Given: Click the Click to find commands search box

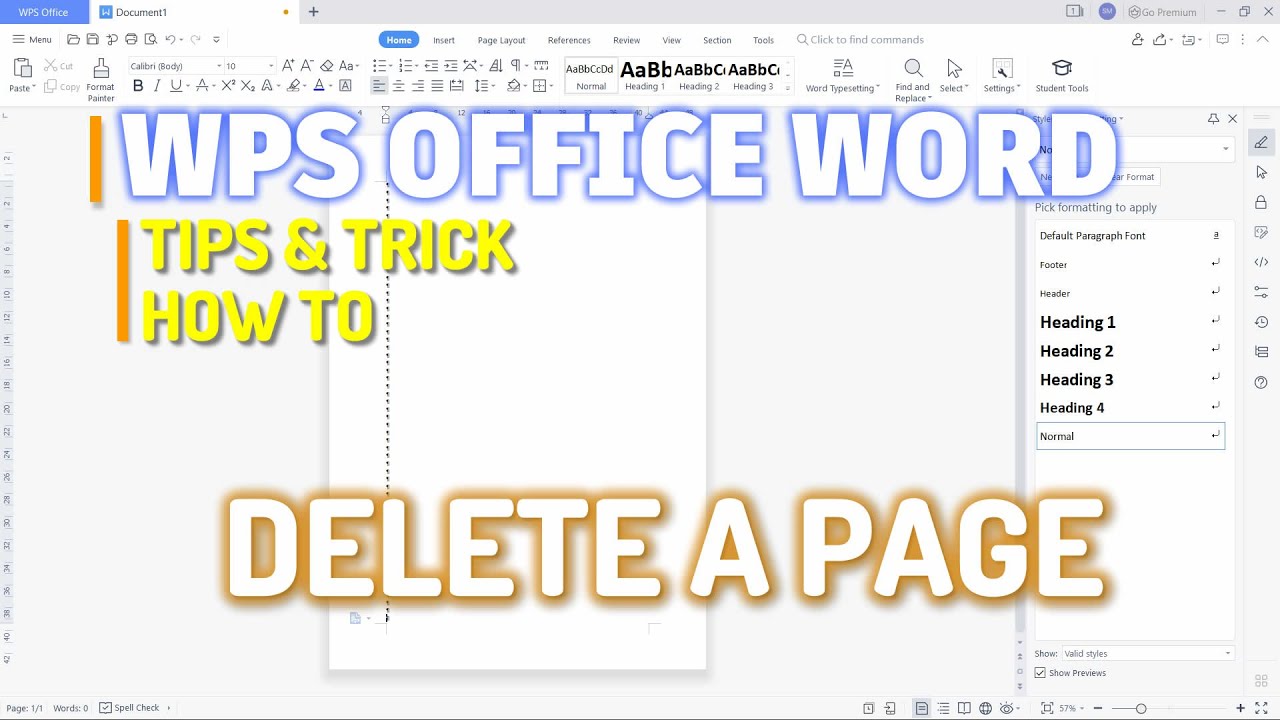Looking at the screenshot, I should (860, 40).
